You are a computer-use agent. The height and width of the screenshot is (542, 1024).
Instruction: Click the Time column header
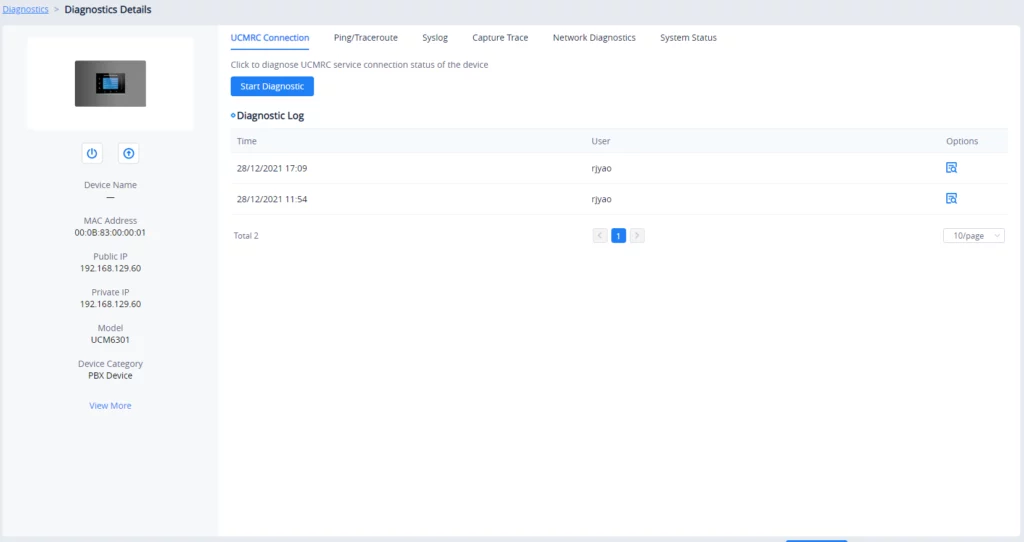247,141
